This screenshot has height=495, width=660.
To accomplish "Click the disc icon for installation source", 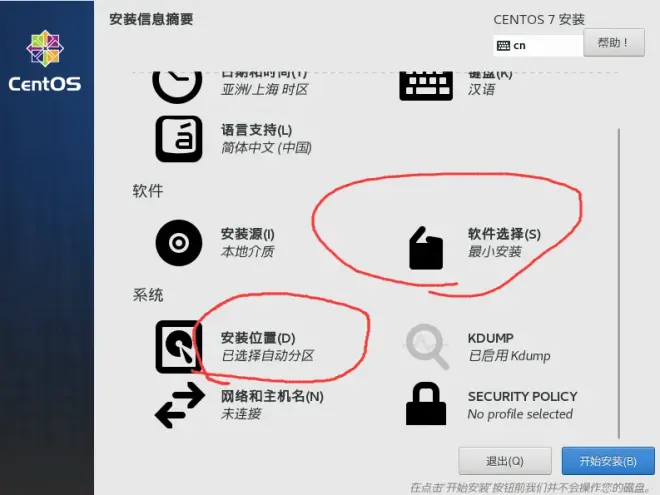I will pyautogui.click(x=179, y=243).
